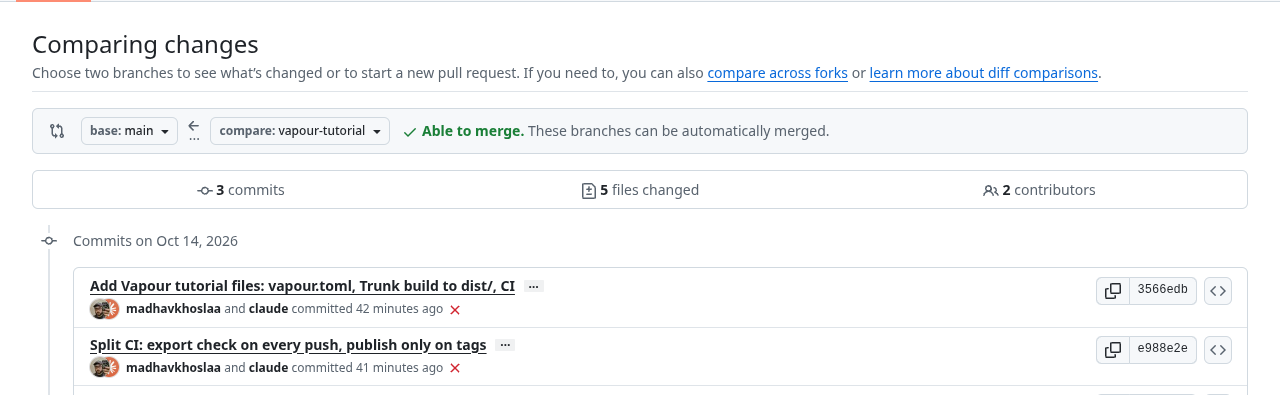Click failed status X on Split CI commit

click(x=455, y=369)
